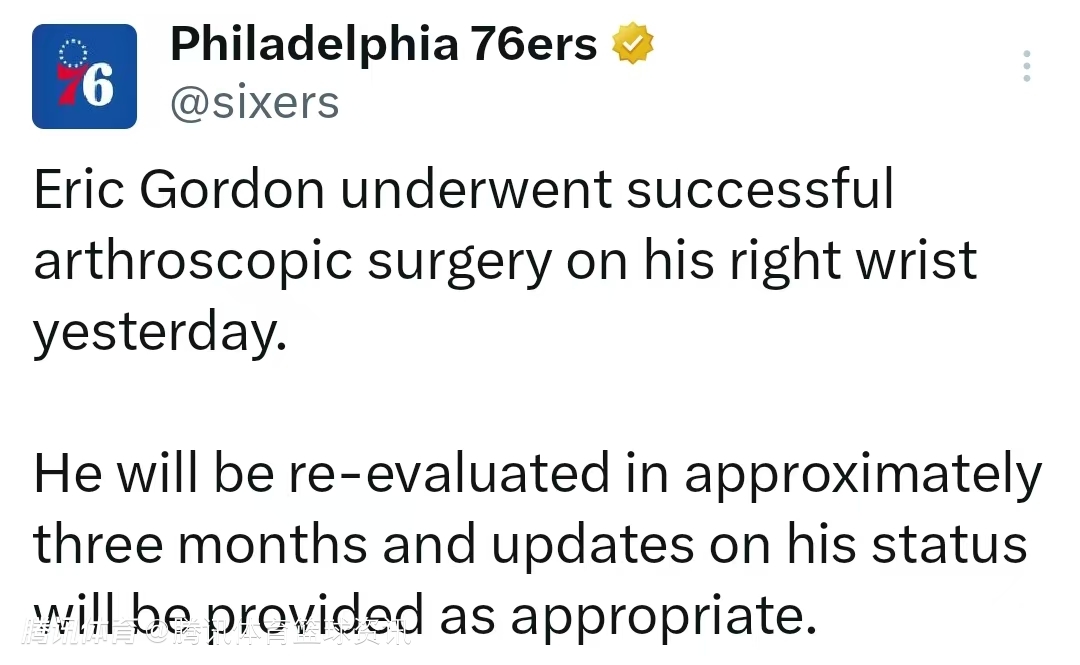Click the Philadelphia 76ers profile avatar

tap(84, 77)
